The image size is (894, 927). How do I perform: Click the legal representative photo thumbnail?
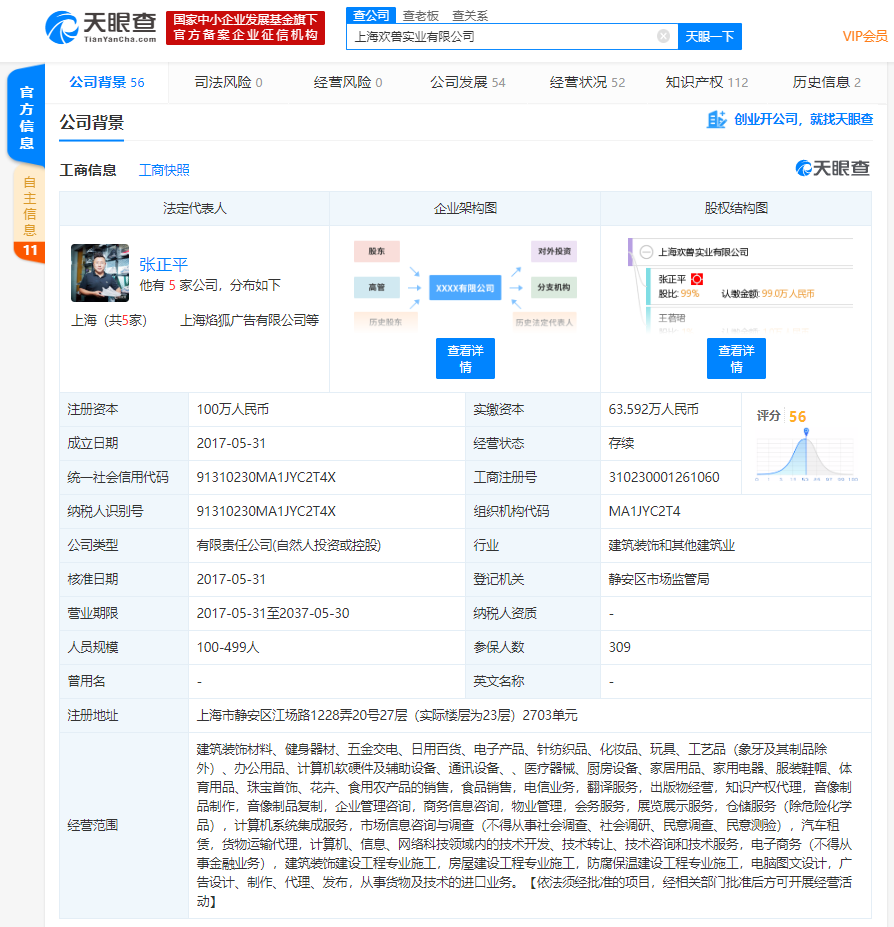(100, 273)
